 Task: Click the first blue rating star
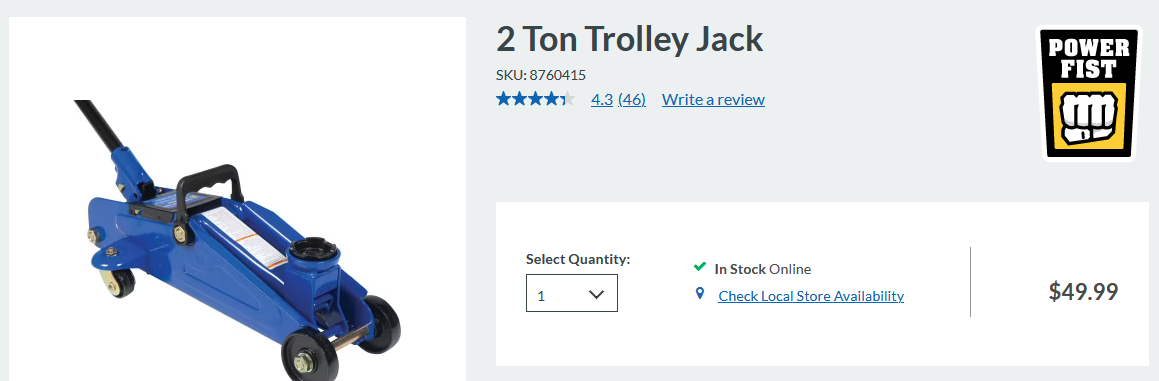coord(504,99)
